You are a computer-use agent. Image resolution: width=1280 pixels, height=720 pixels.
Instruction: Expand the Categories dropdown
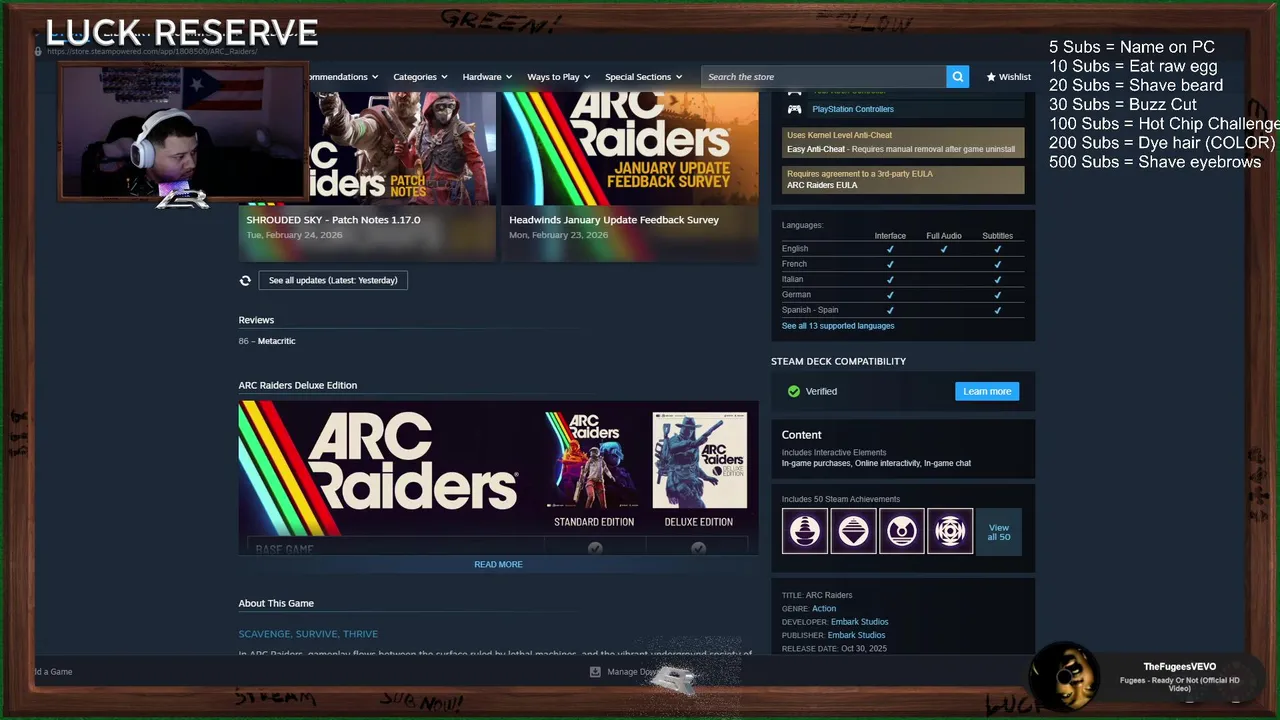click(420, 77)
